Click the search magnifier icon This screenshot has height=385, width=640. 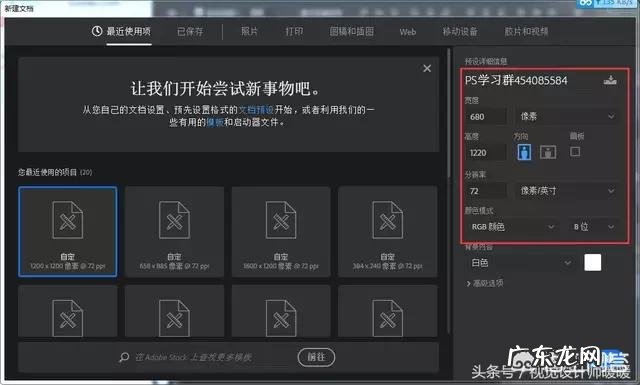(124, 357)
